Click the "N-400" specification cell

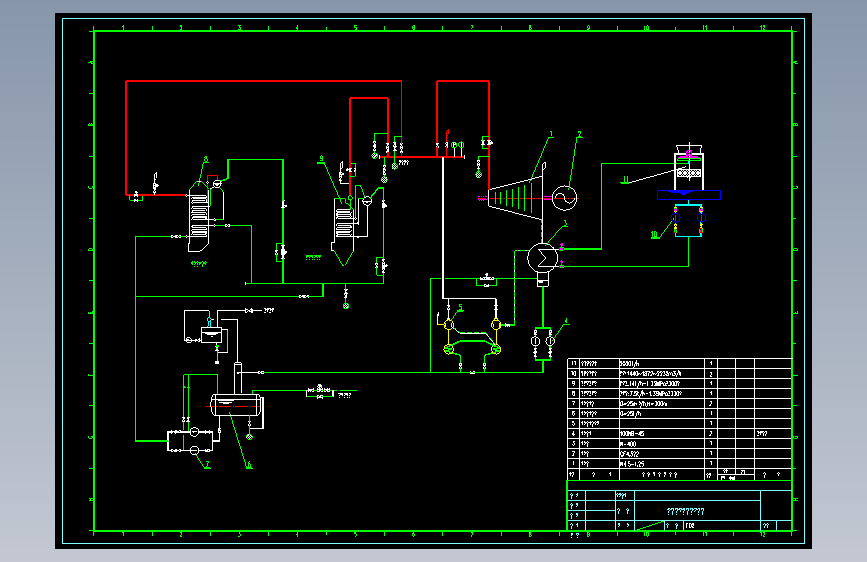pos(661,444)
